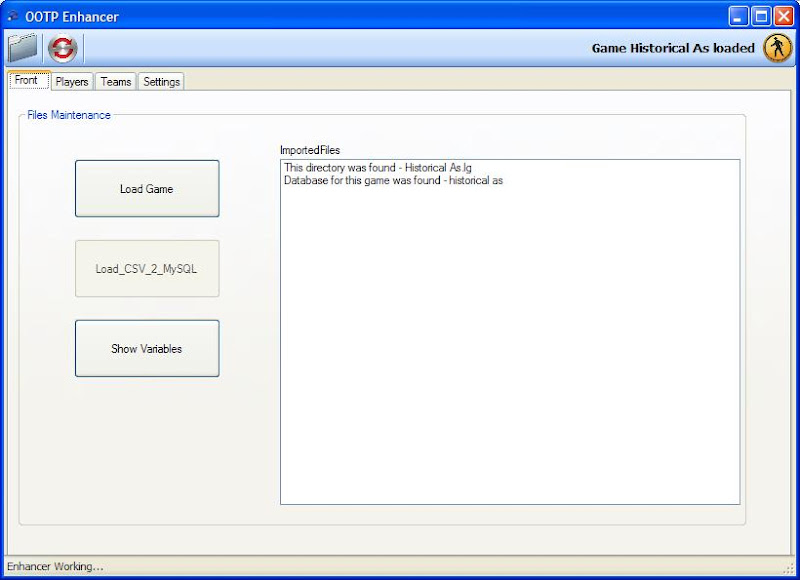Click the disabled Load_CSV_2_MySQL button
This screenshot has width=800, height=580.
[x=146, y=268]
